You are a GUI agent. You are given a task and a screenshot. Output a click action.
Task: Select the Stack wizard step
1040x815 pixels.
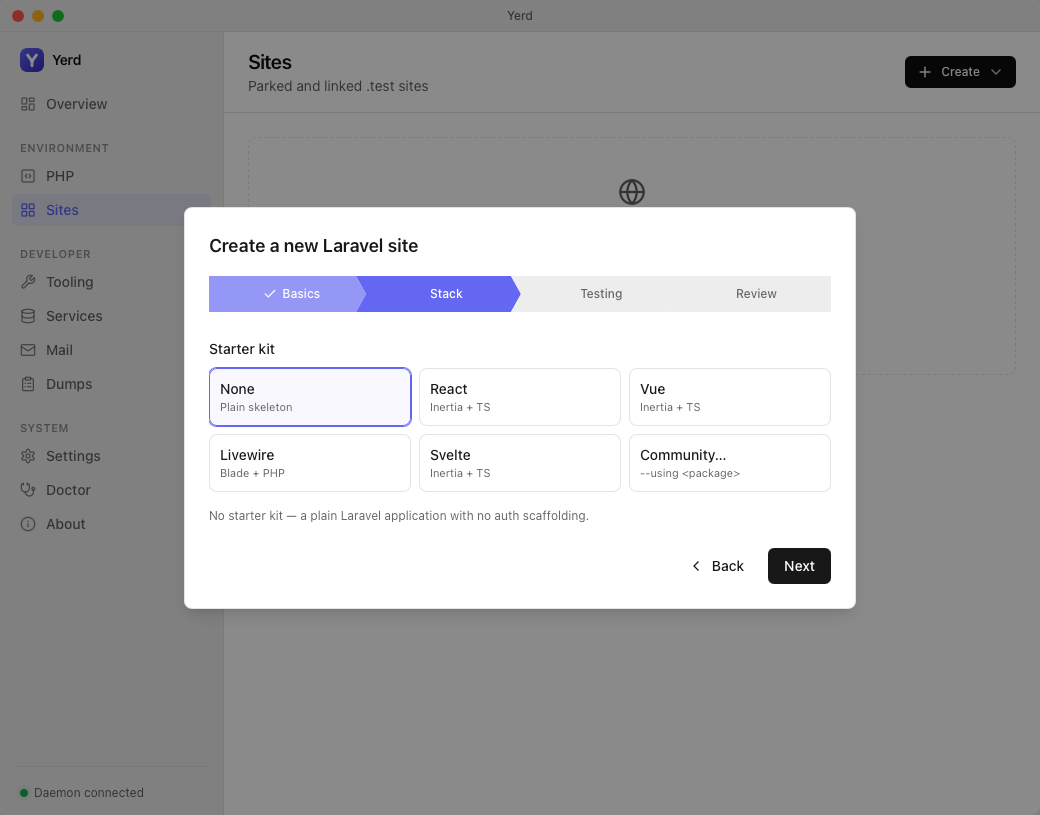(438, 294)
